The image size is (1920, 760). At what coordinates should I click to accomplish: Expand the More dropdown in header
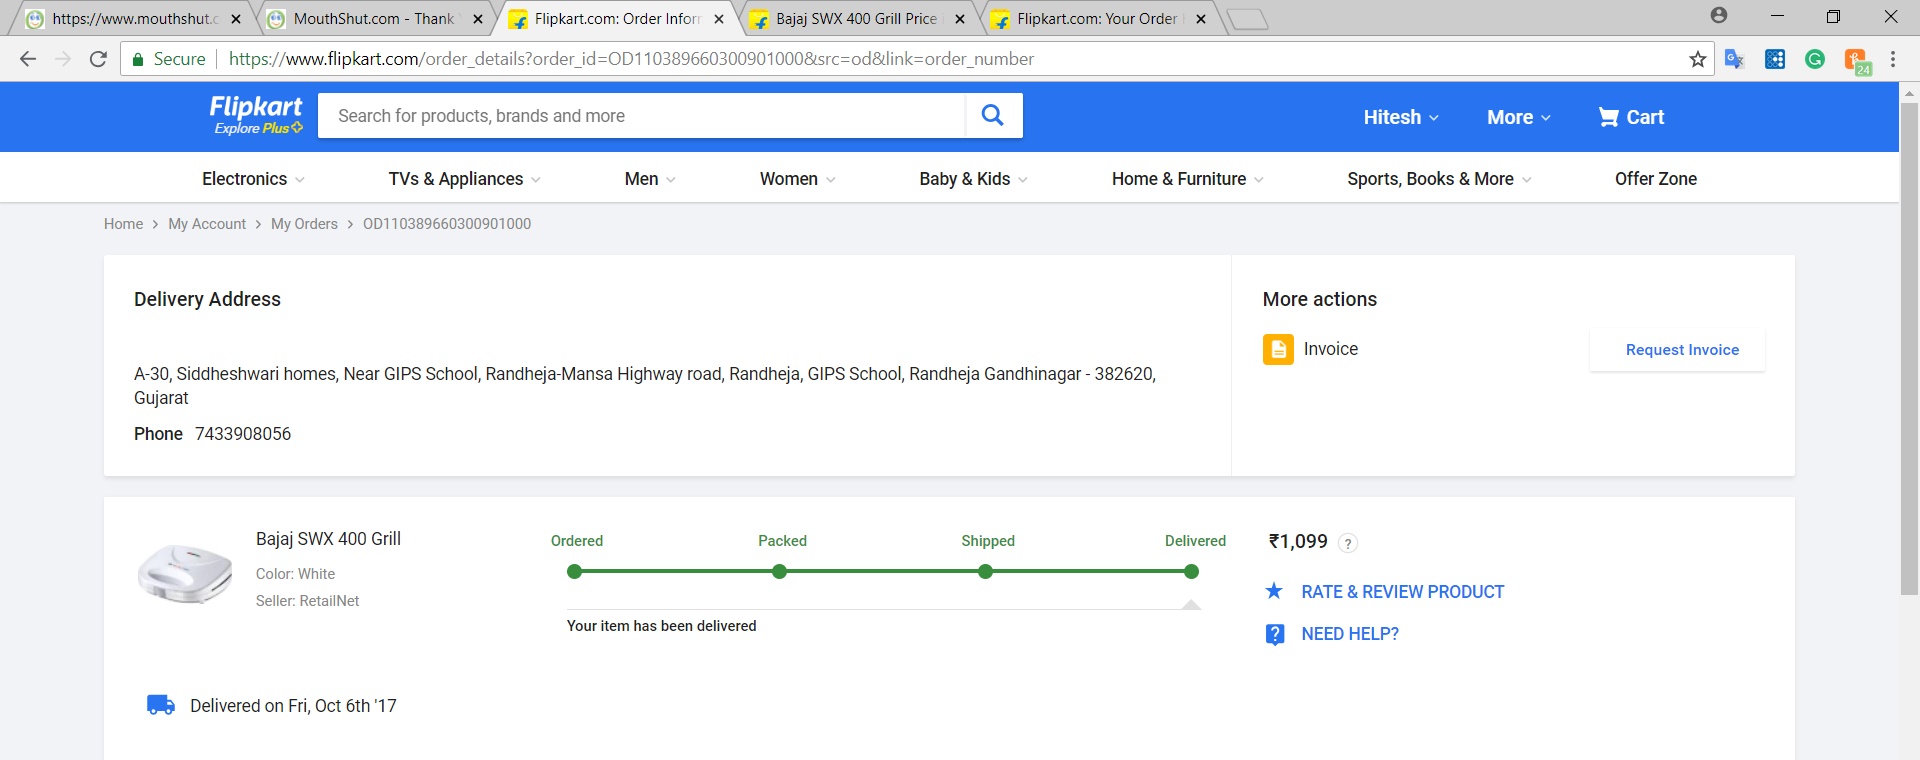coord(1518,117)
